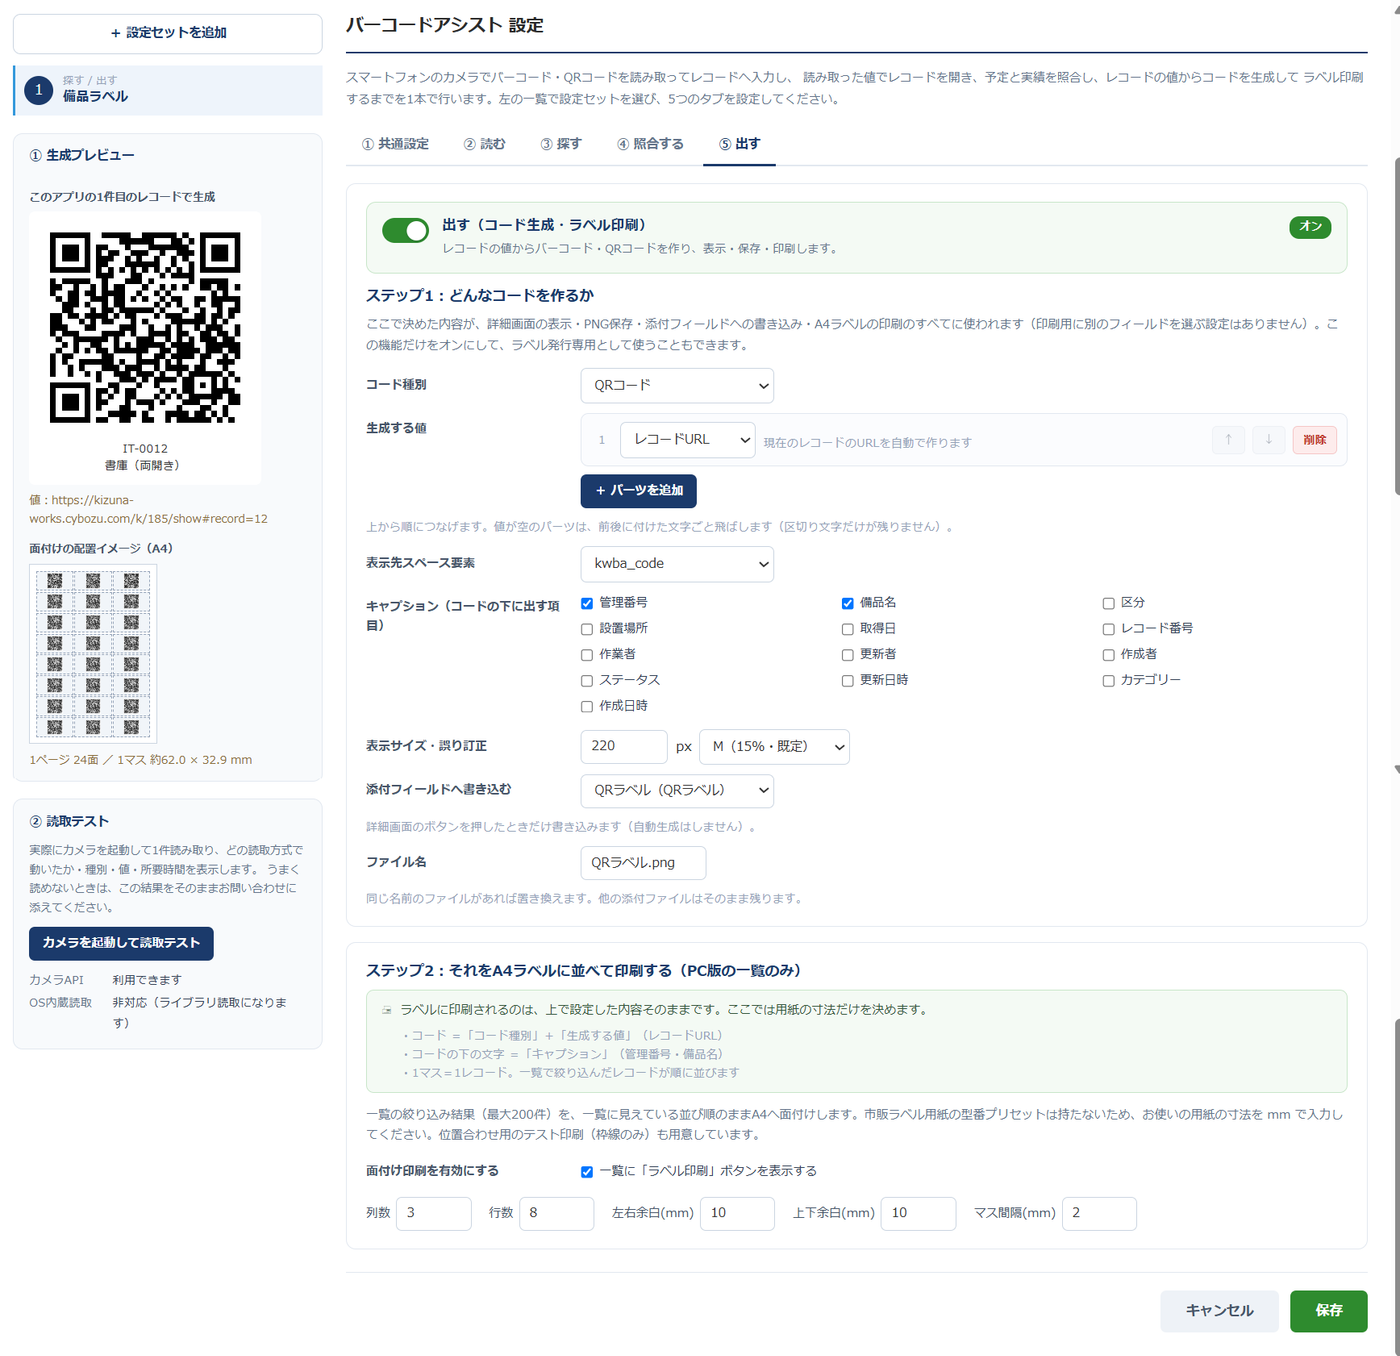
Task: Switch to the ② 読む tab
Action: [x=485, y=144]
